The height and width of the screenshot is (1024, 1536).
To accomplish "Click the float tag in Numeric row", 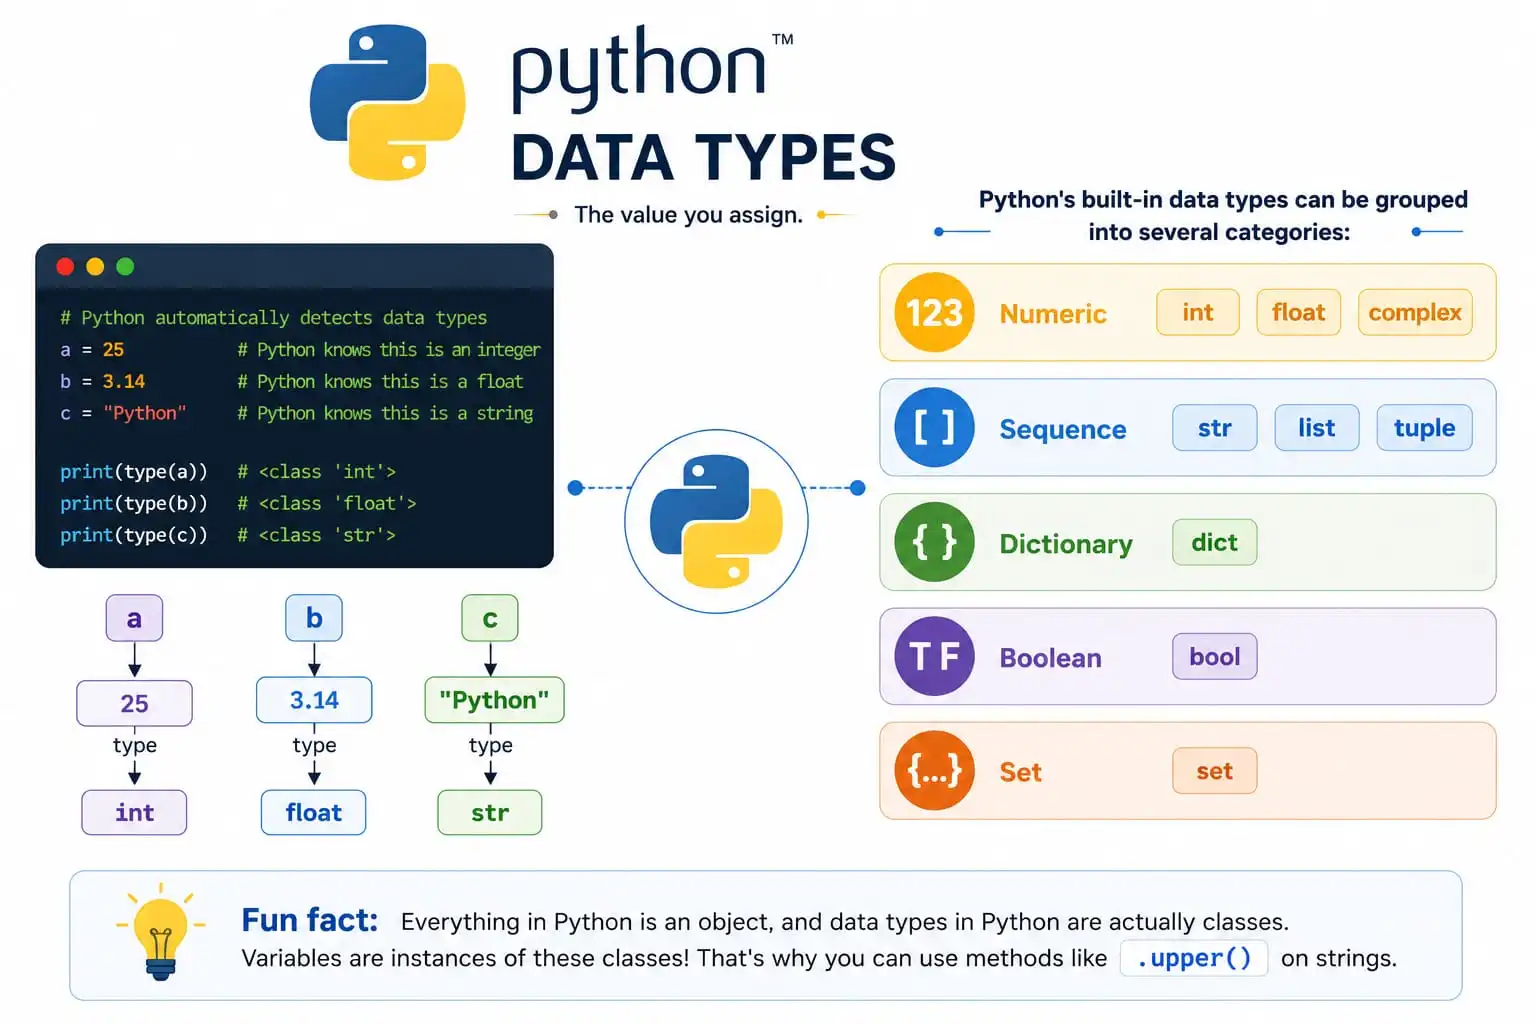I will [x=1299, y=312].
